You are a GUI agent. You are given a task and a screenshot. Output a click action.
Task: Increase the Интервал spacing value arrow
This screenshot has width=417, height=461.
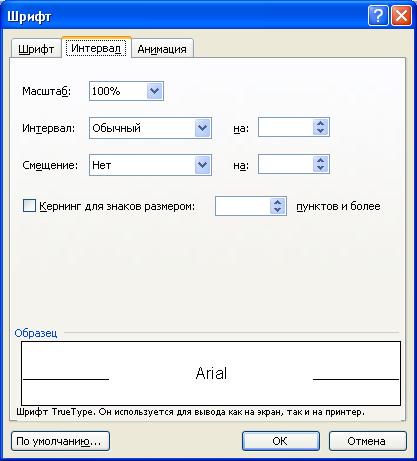(x=320, y=124)
